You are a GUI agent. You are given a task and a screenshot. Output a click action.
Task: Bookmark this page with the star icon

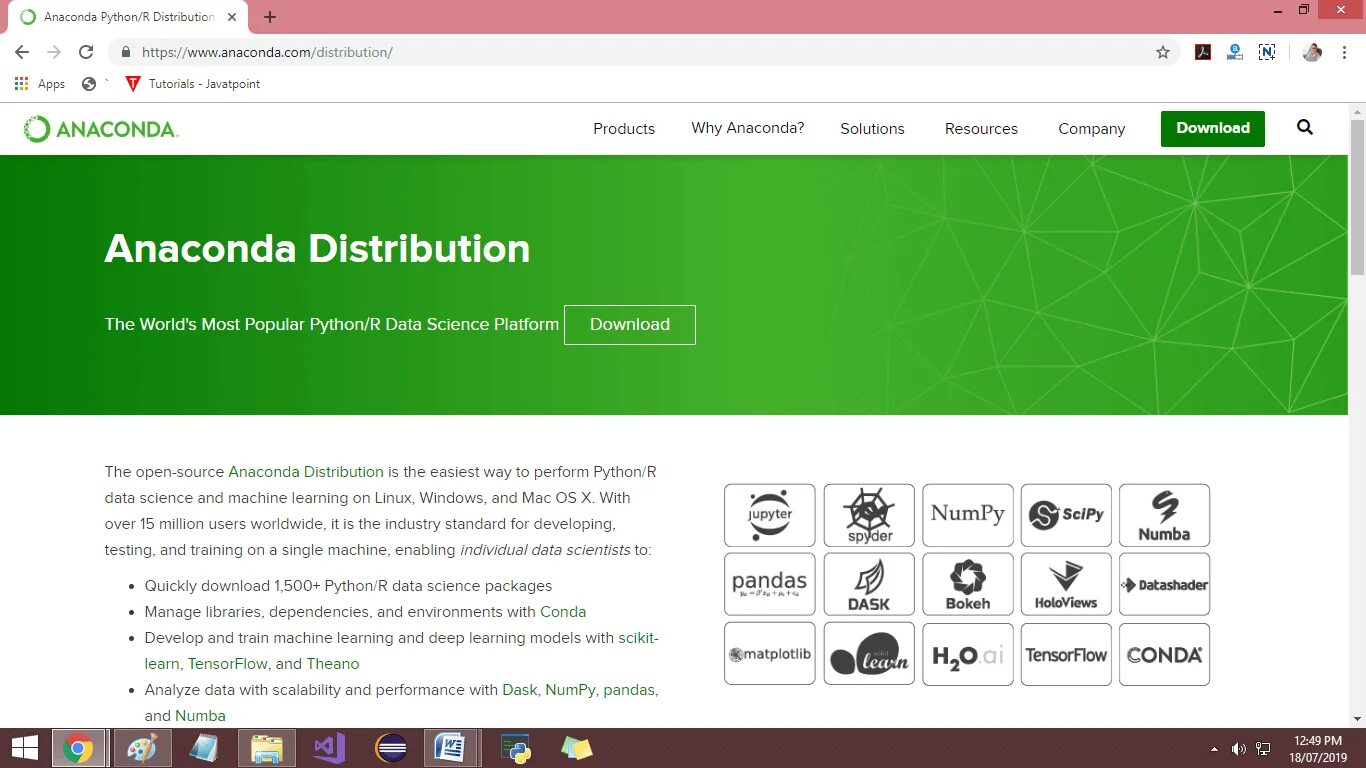(1163, 52)
